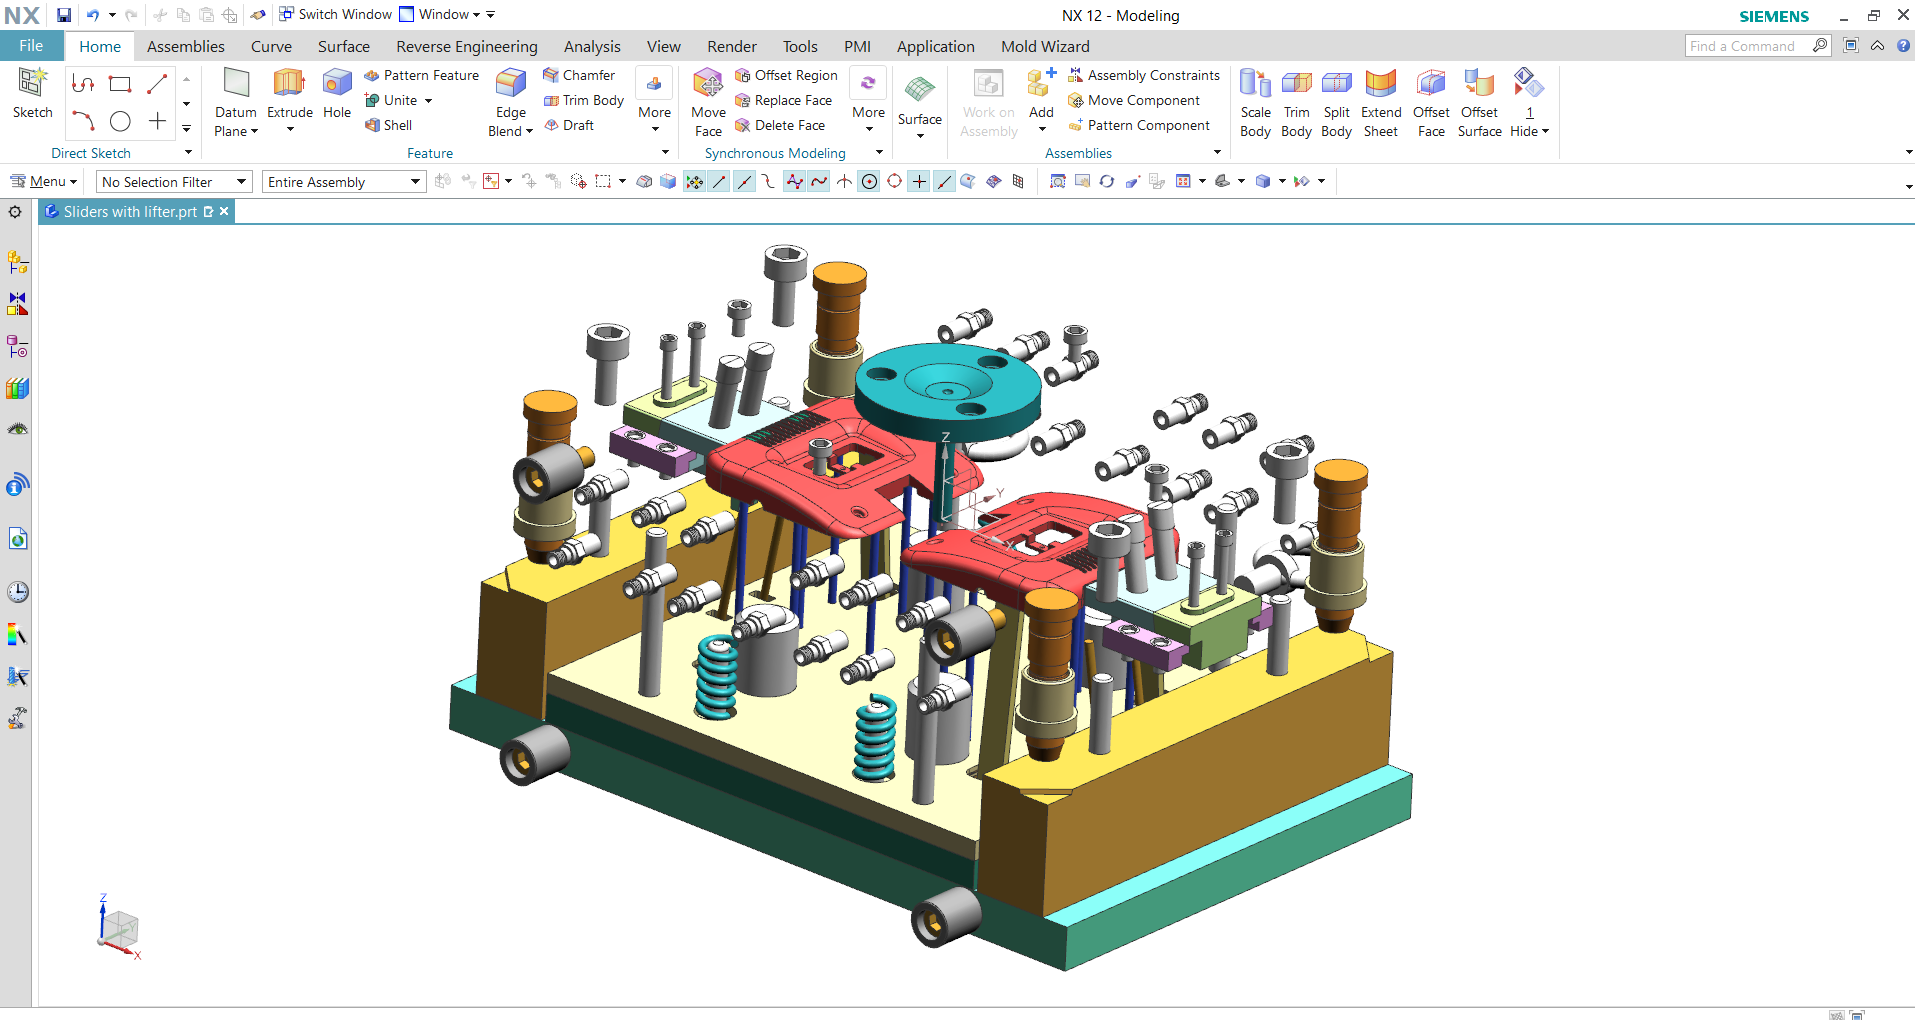Expand the Window menu dropdown
This screenshot has height=1020, width=1915.
pyautogui.click(x=477, y=15)
